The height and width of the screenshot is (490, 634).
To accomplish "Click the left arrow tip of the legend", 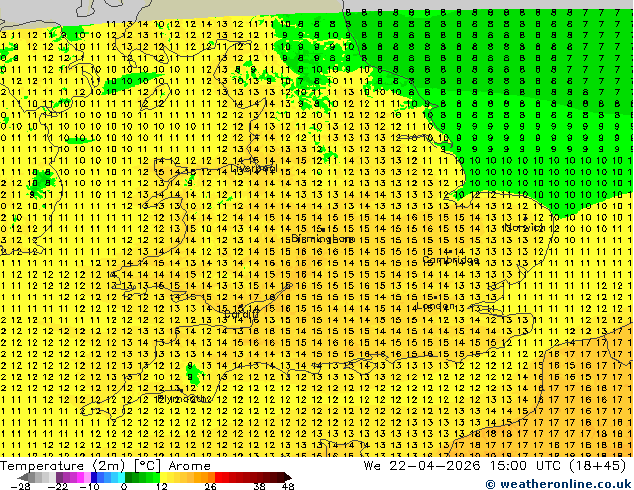I will (x=22, y=477).
